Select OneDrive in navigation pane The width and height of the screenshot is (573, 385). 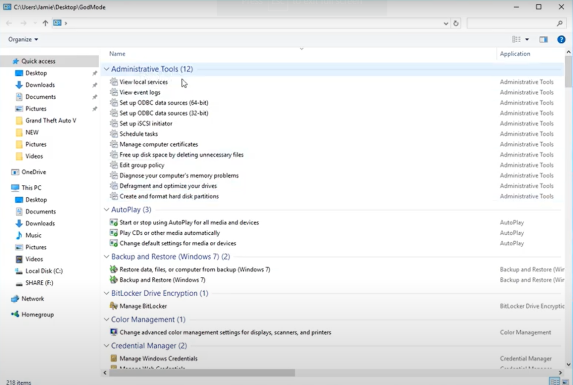(33, 172)
